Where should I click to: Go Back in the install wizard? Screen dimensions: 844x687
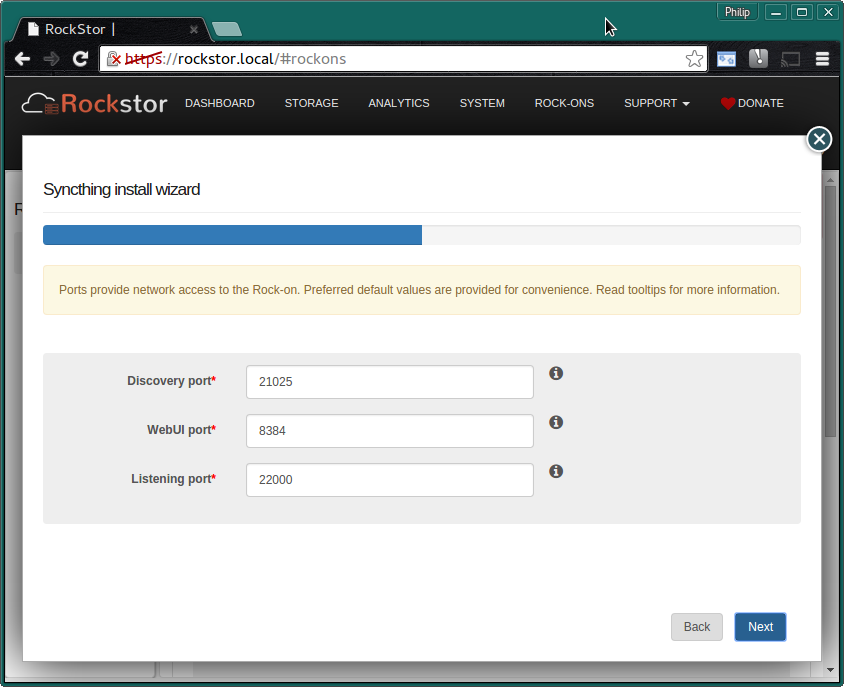coord(697,627)
